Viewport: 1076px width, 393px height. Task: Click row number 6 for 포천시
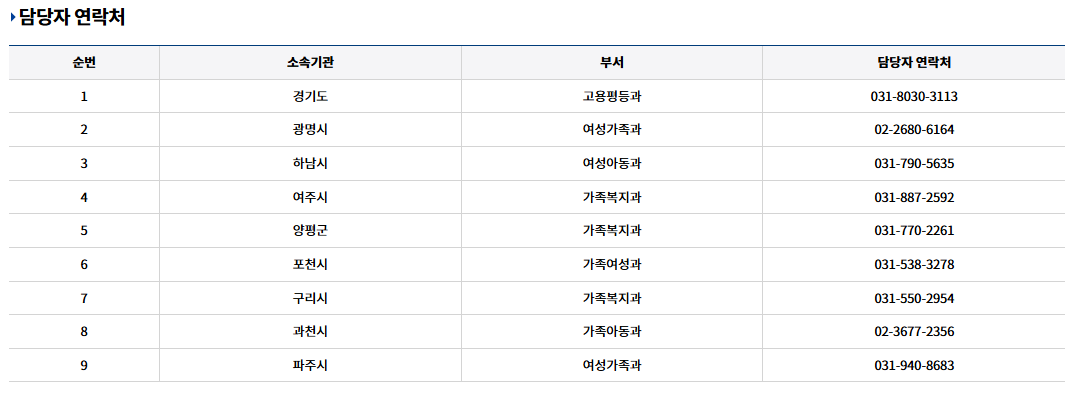point(84,265)
